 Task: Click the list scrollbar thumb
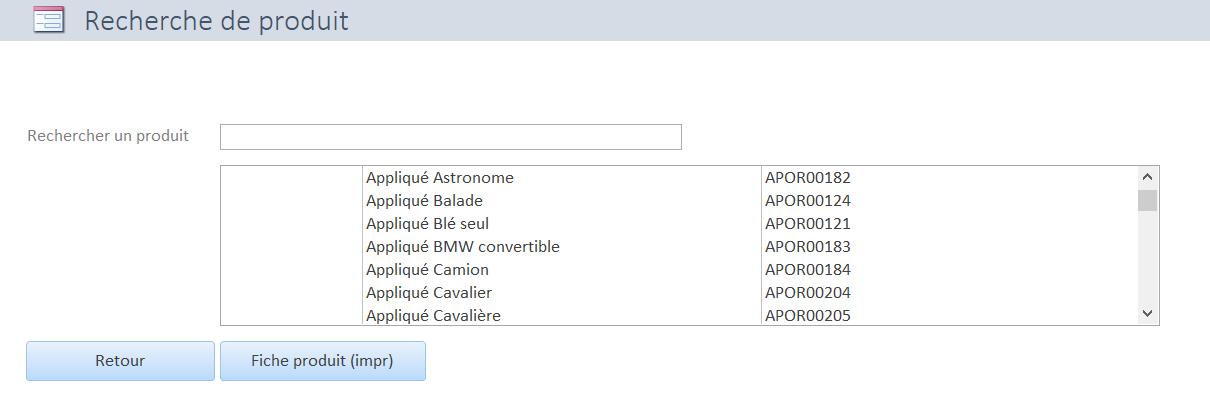[x=1147, y=200]
